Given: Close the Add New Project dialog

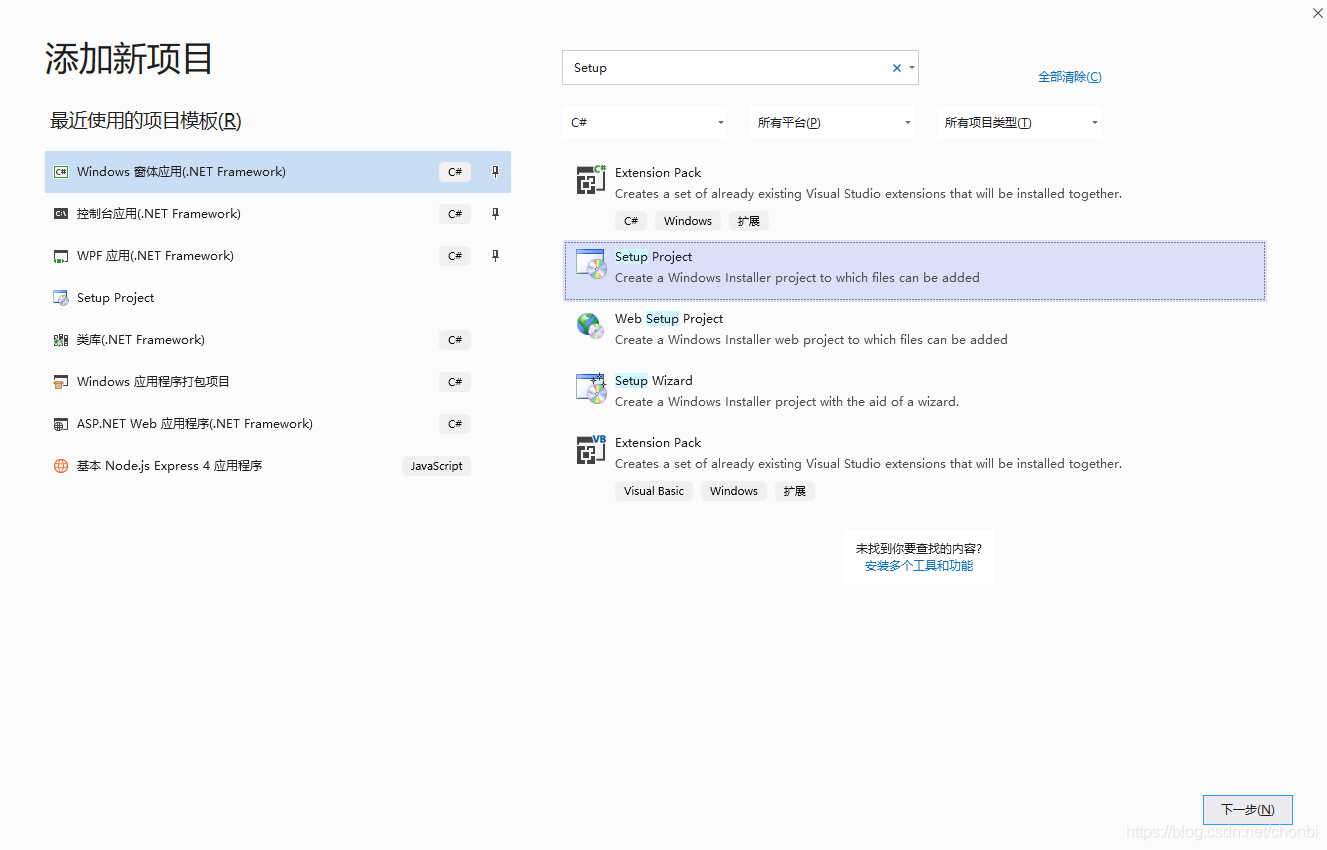Looking at the screenshot, I should 1317,12.
